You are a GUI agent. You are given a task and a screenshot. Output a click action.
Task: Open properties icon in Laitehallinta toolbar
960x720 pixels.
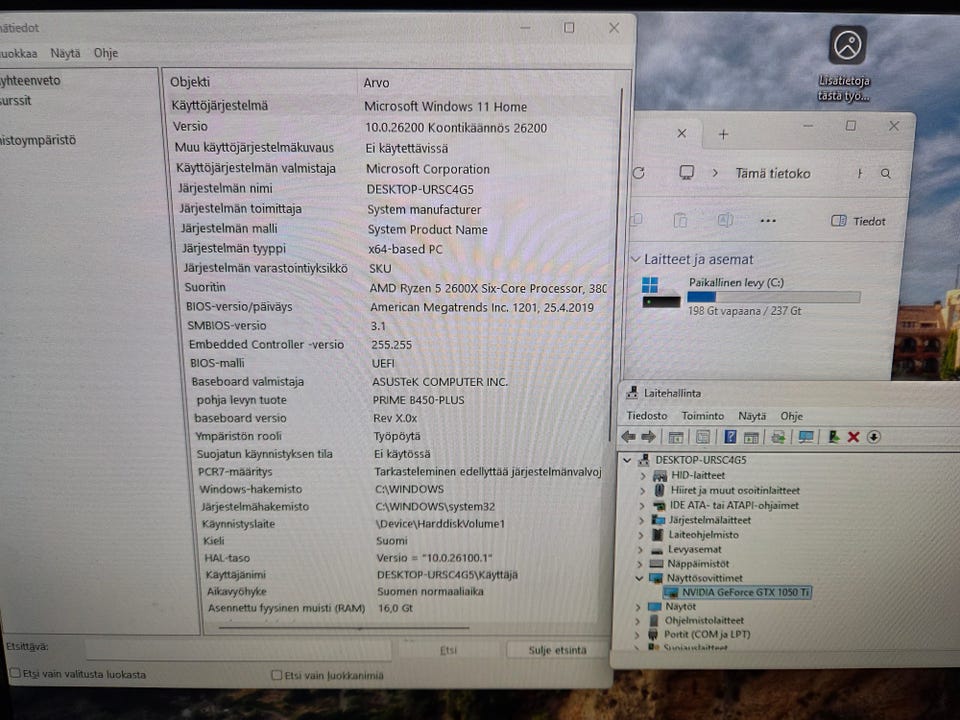click(x=703, y=437)
